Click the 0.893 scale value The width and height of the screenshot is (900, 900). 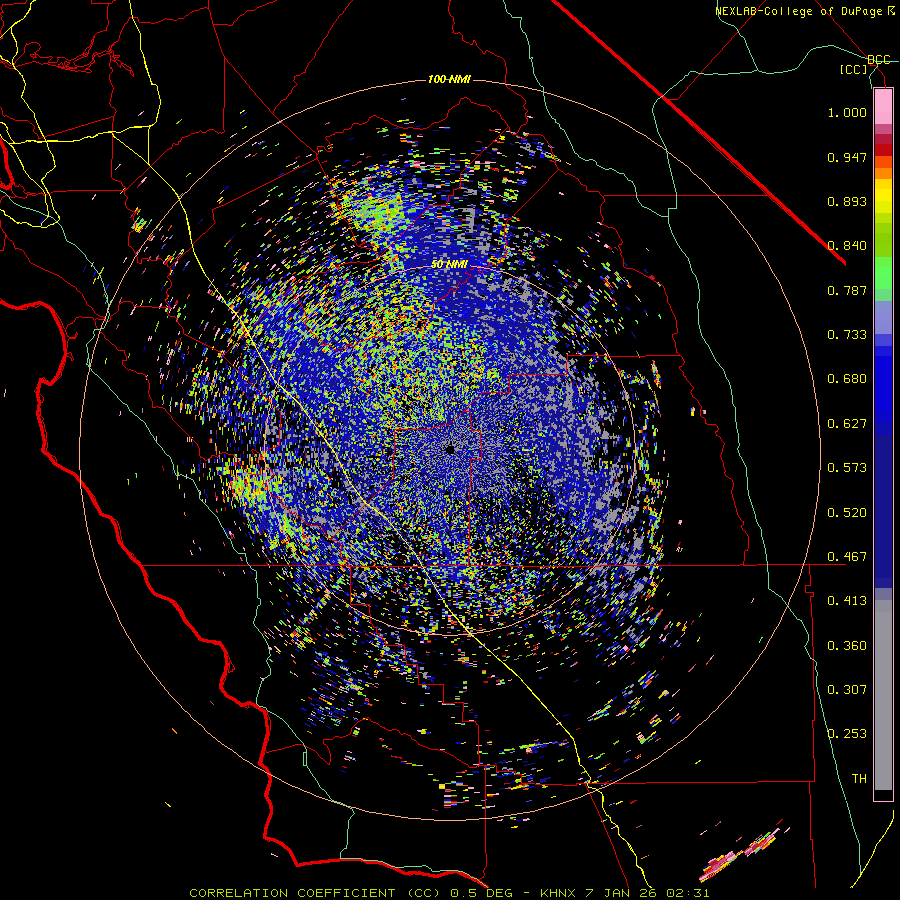click(x=847, y=201)
